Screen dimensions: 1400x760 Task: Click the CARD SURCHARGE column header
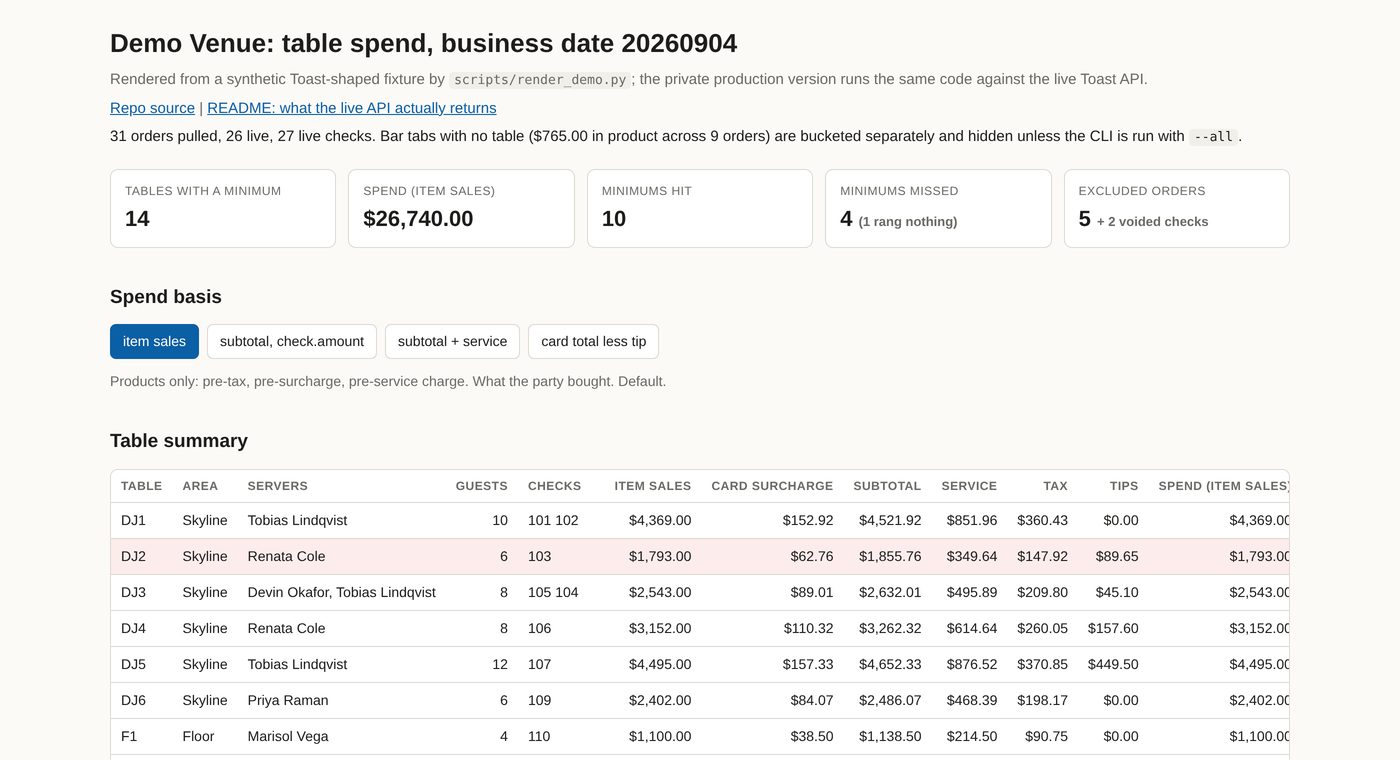click(x=772, y=486)
